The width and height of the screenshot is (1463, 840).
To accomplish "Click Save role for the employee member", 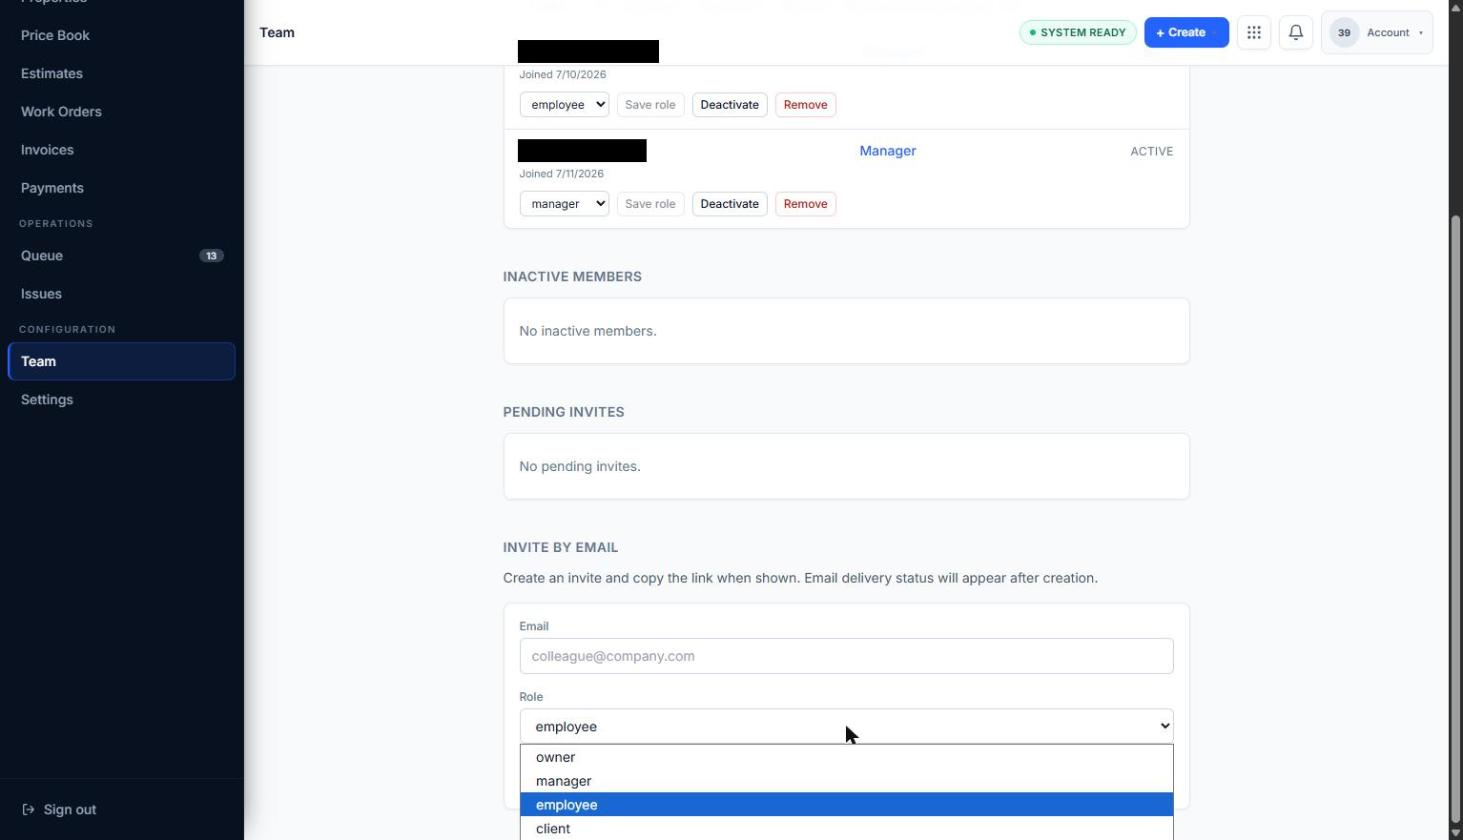I will [x=650, y=105].
